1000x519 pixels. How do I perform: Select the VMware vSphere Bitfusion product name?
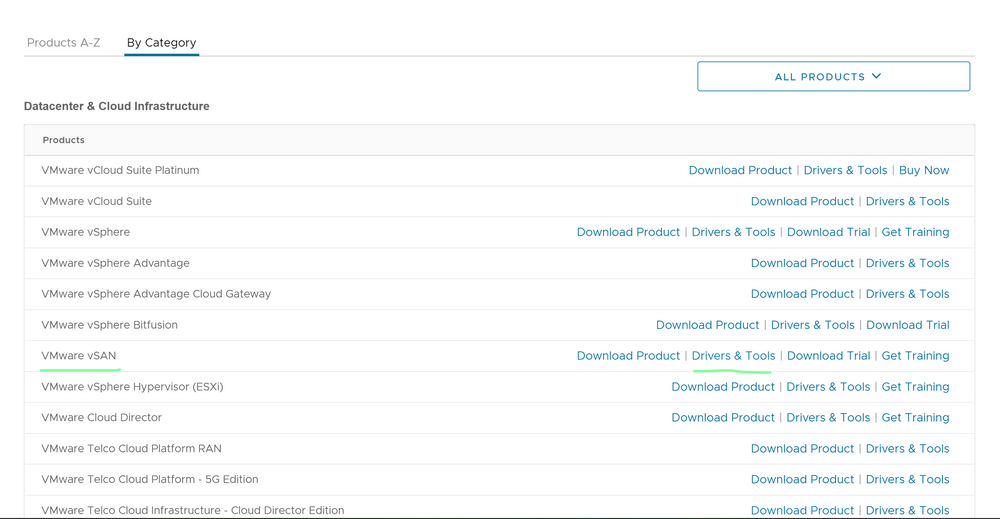click(x=110, y=325)
